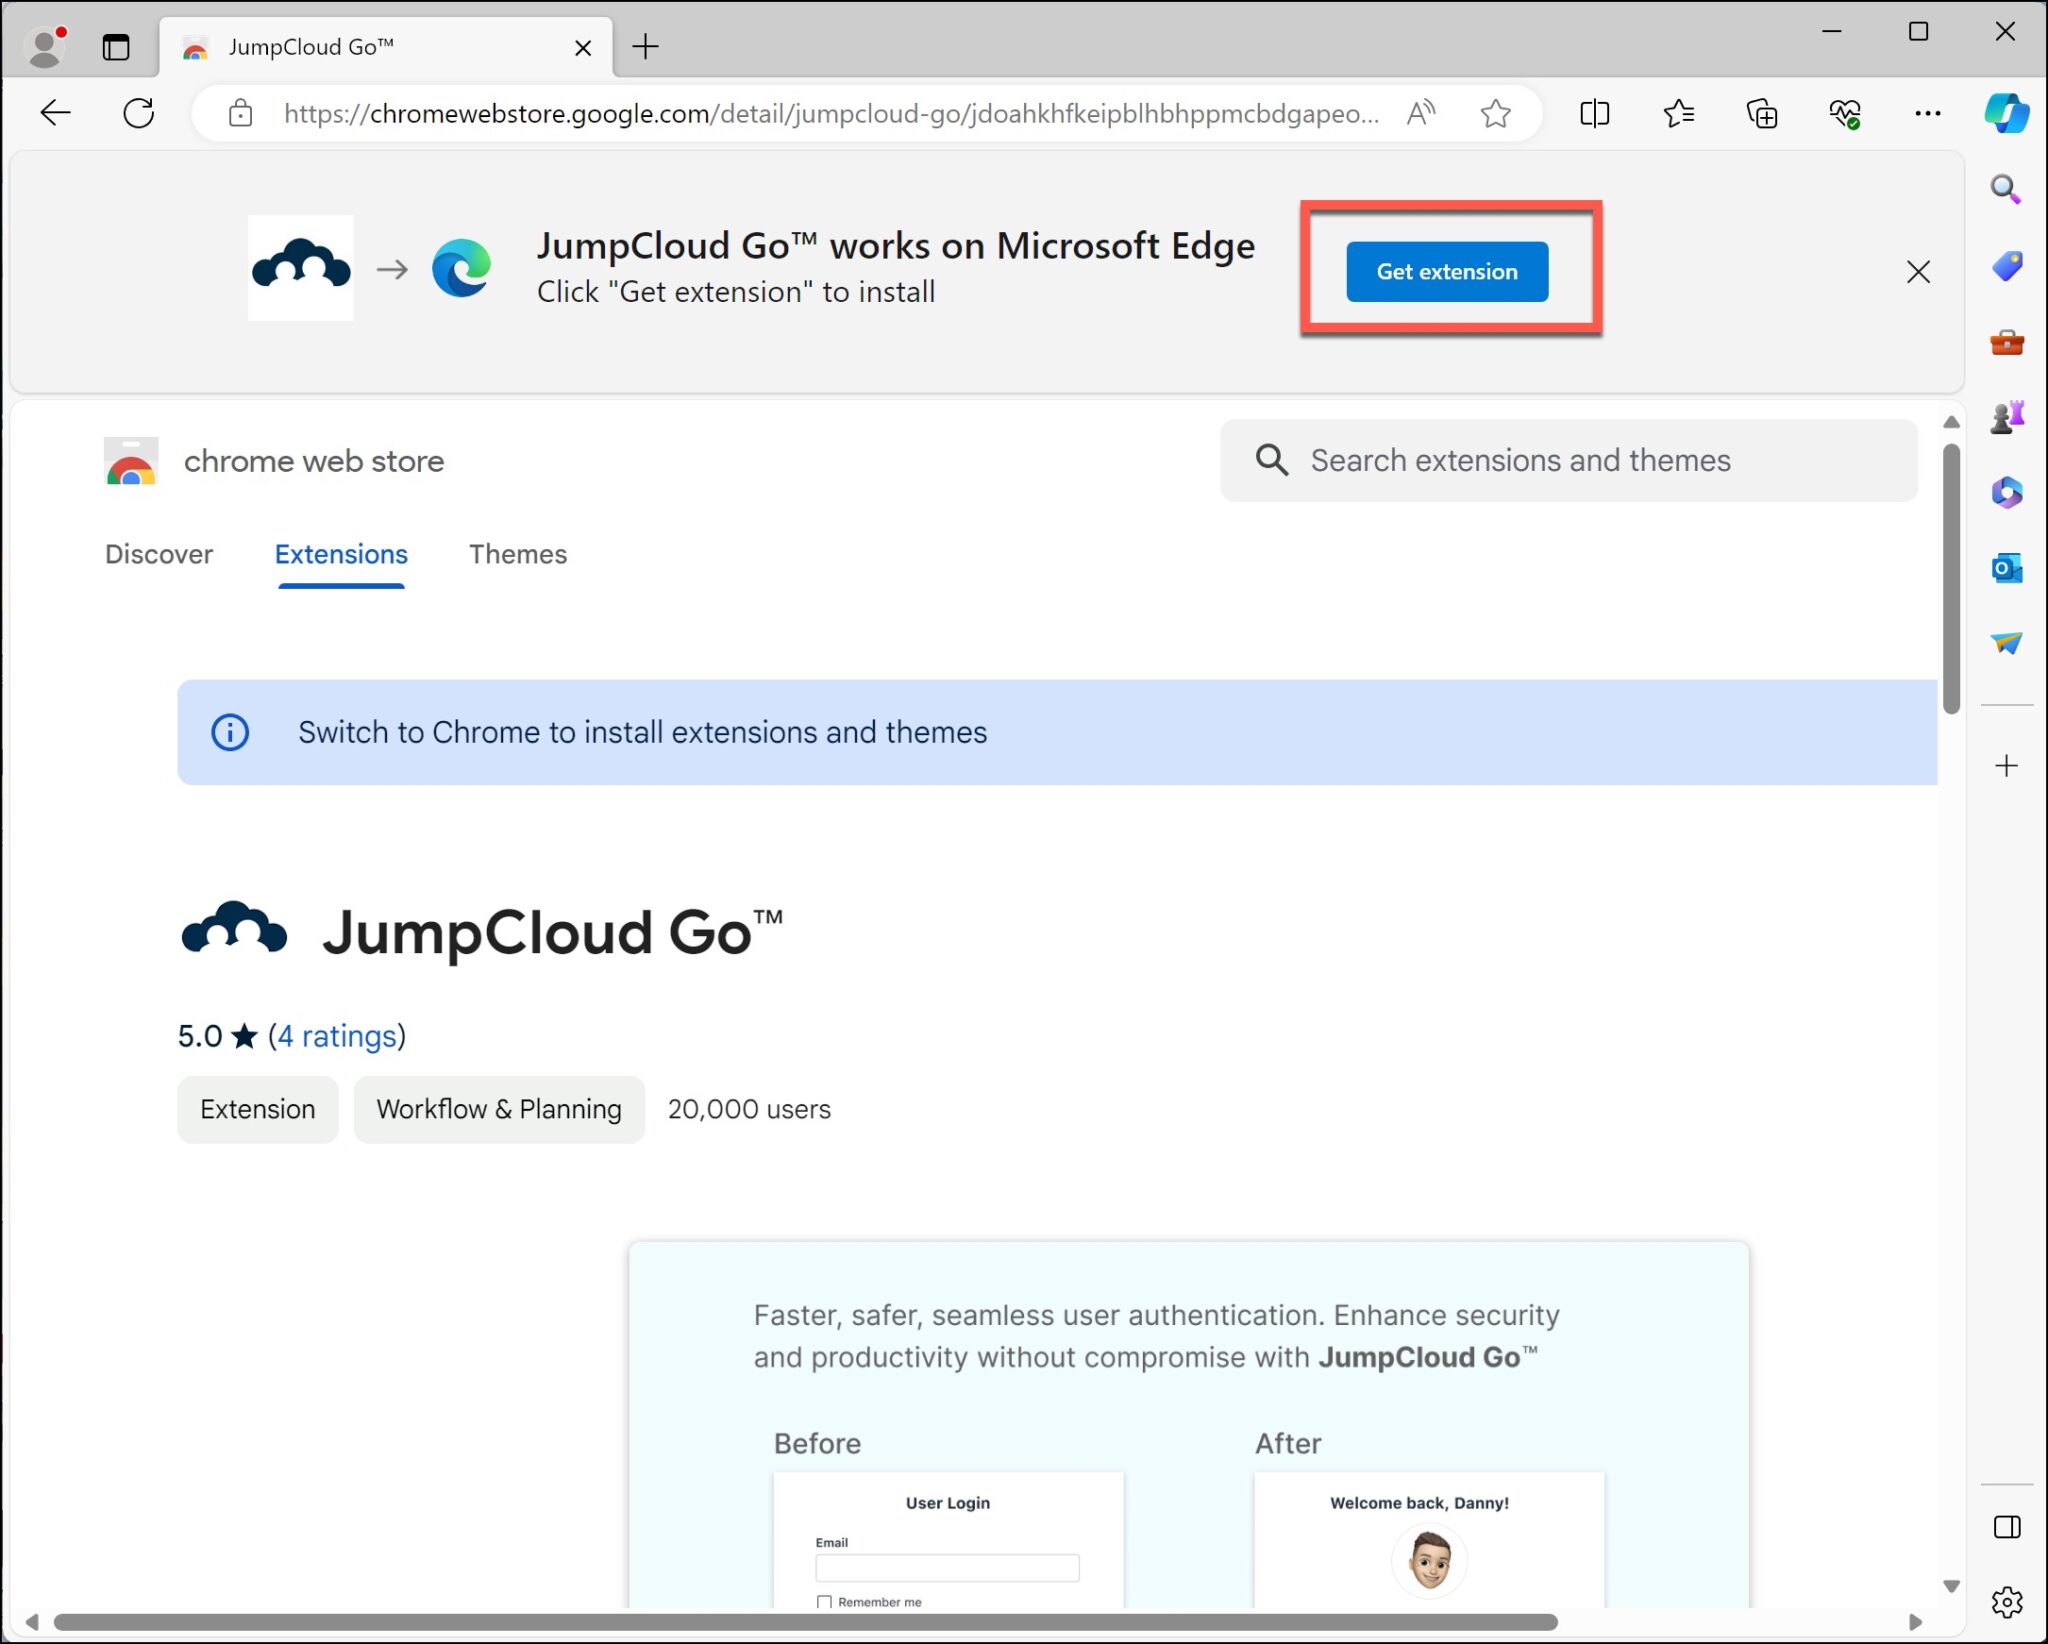Open Microsoft 365 from the sidebar
This screenshot has width=2048, height=1644.
[x=2007, y=493]
